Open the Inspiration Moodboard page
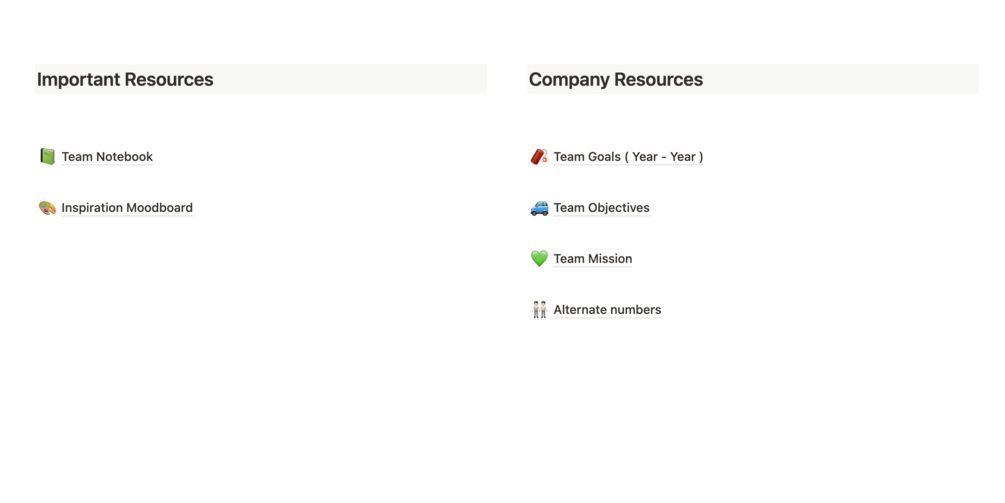1005x503 pixels. coord(127,208)
